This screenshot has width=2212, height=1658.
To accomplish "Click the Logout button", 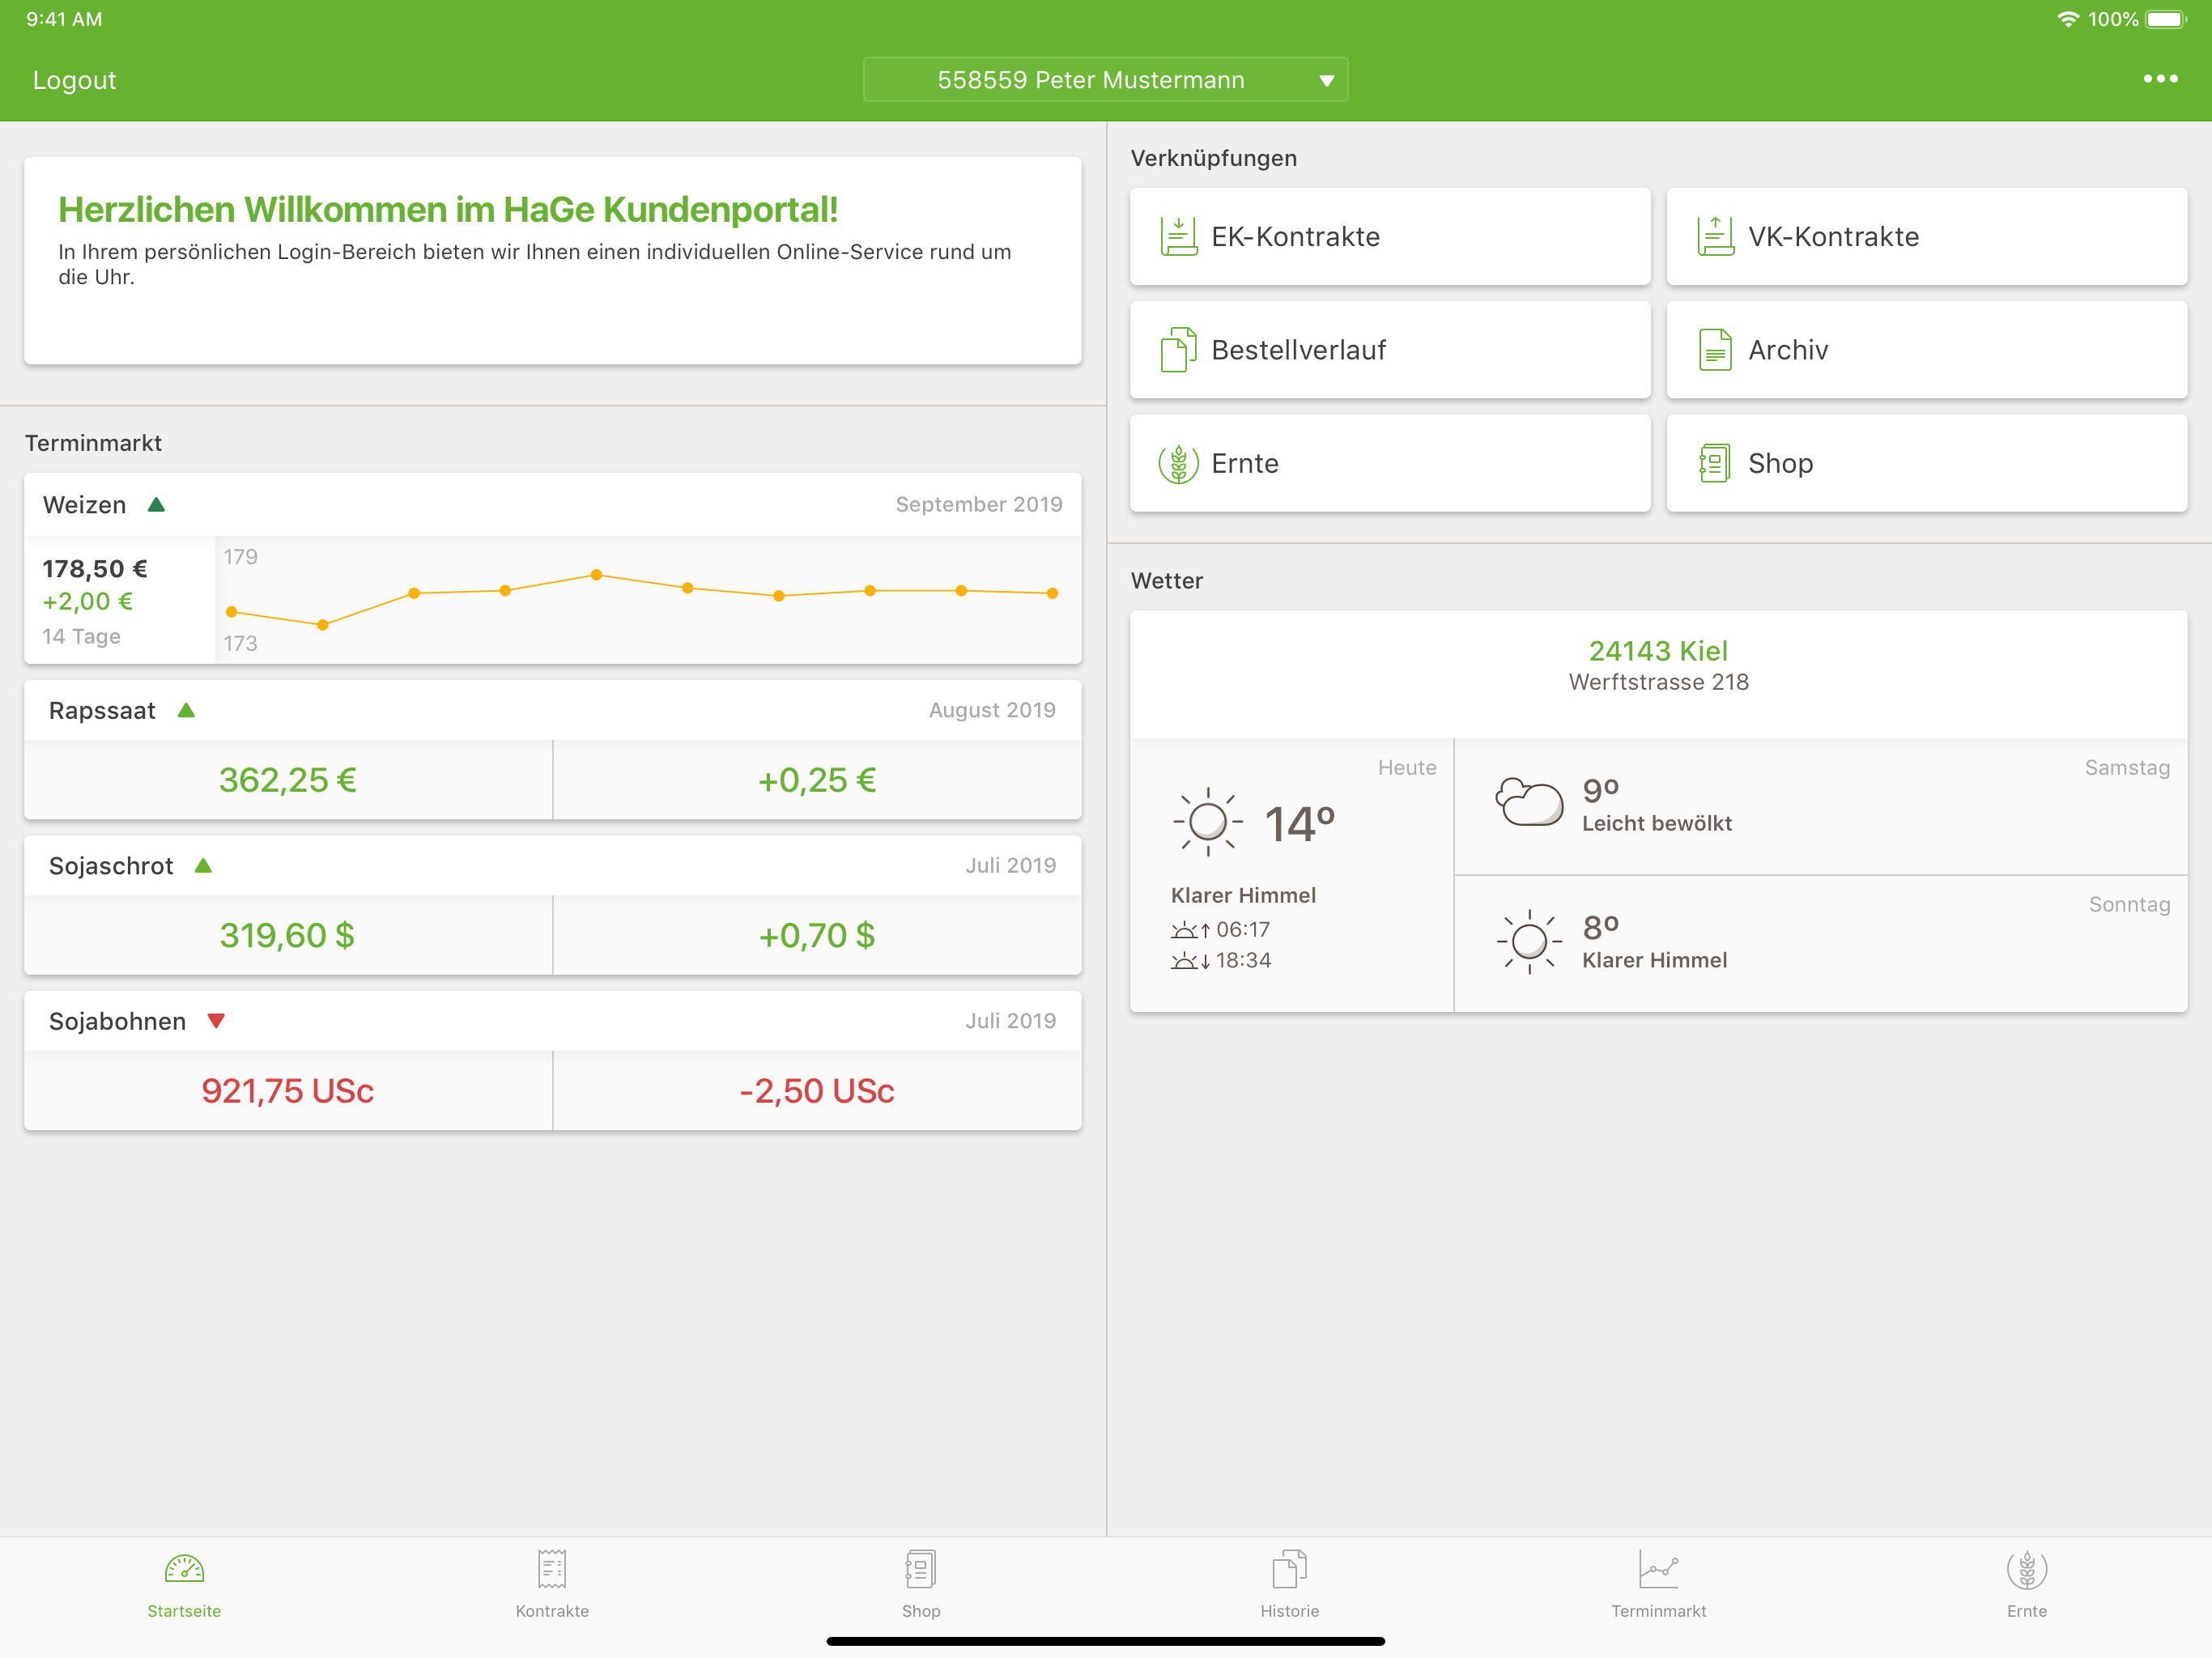I will click(74, 80).
